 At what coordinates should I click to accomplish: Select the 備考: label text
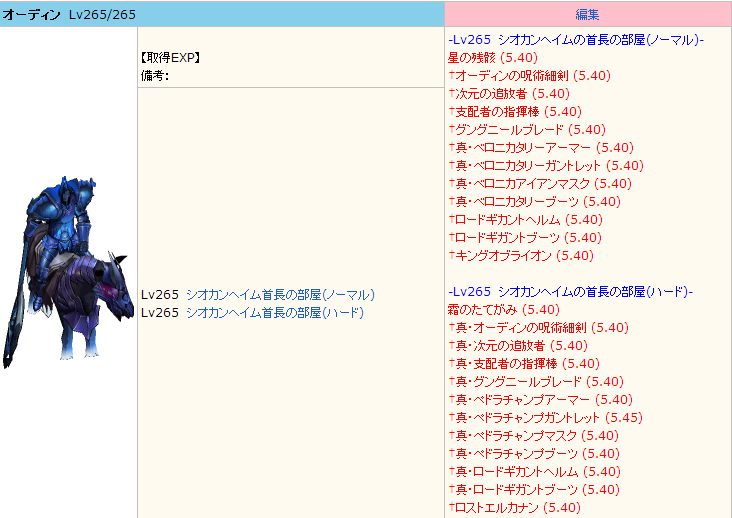click(x=155, y=76)
